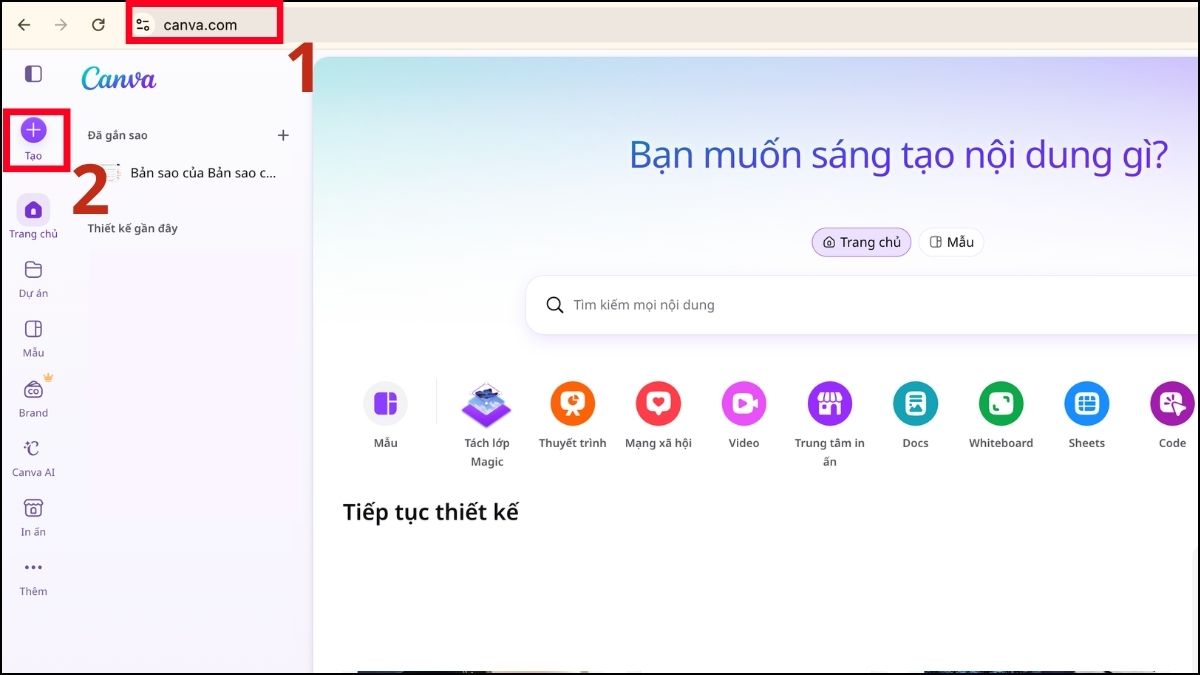Click the Tiếp tục thiết kế heading
1200x675 pixels.
coord(431,512)
